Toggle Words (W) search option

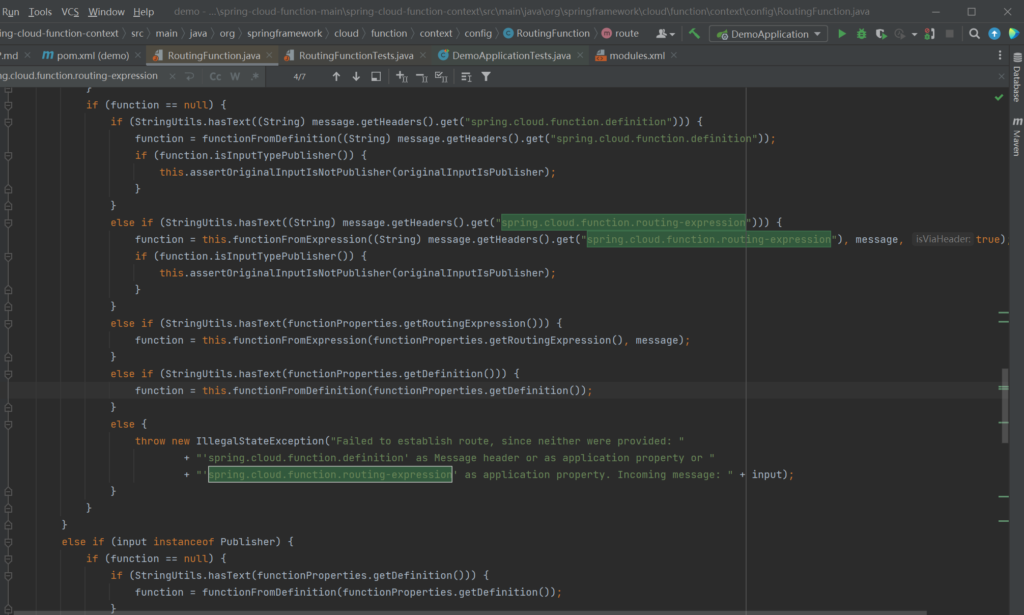tap(235, 76)
